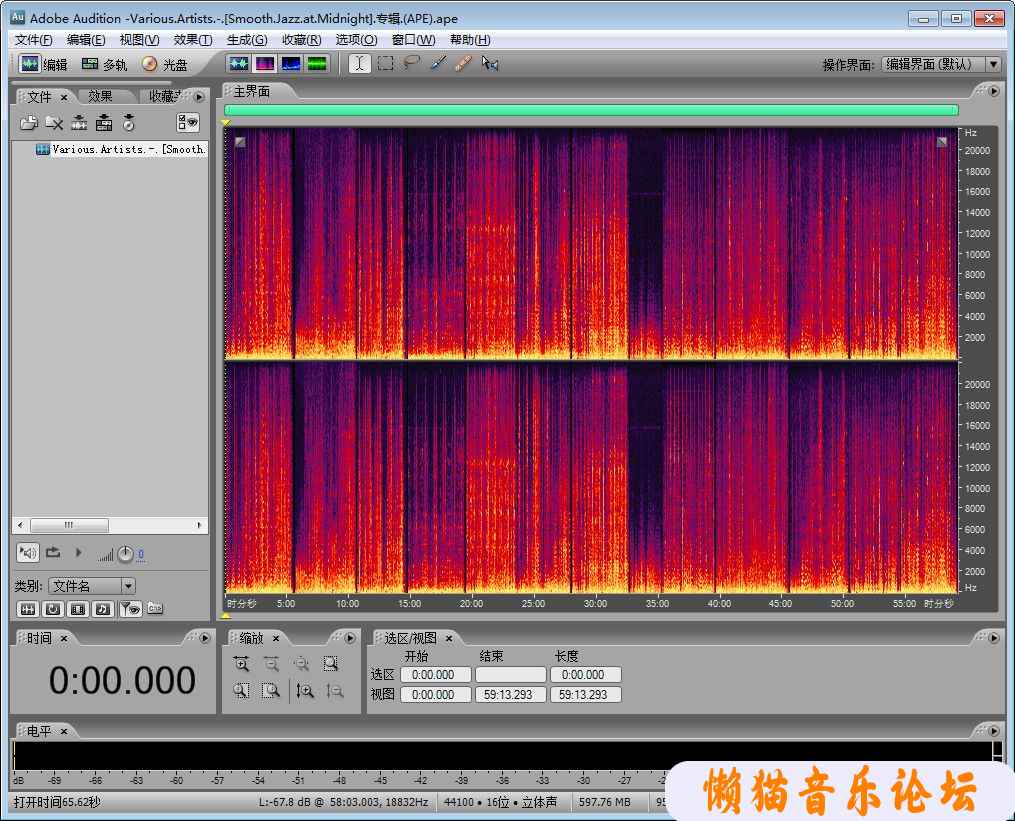This screenshot has width=1015, height=821.
Task: Toggle the filter-eye display button
Action: tap(130, 609)
